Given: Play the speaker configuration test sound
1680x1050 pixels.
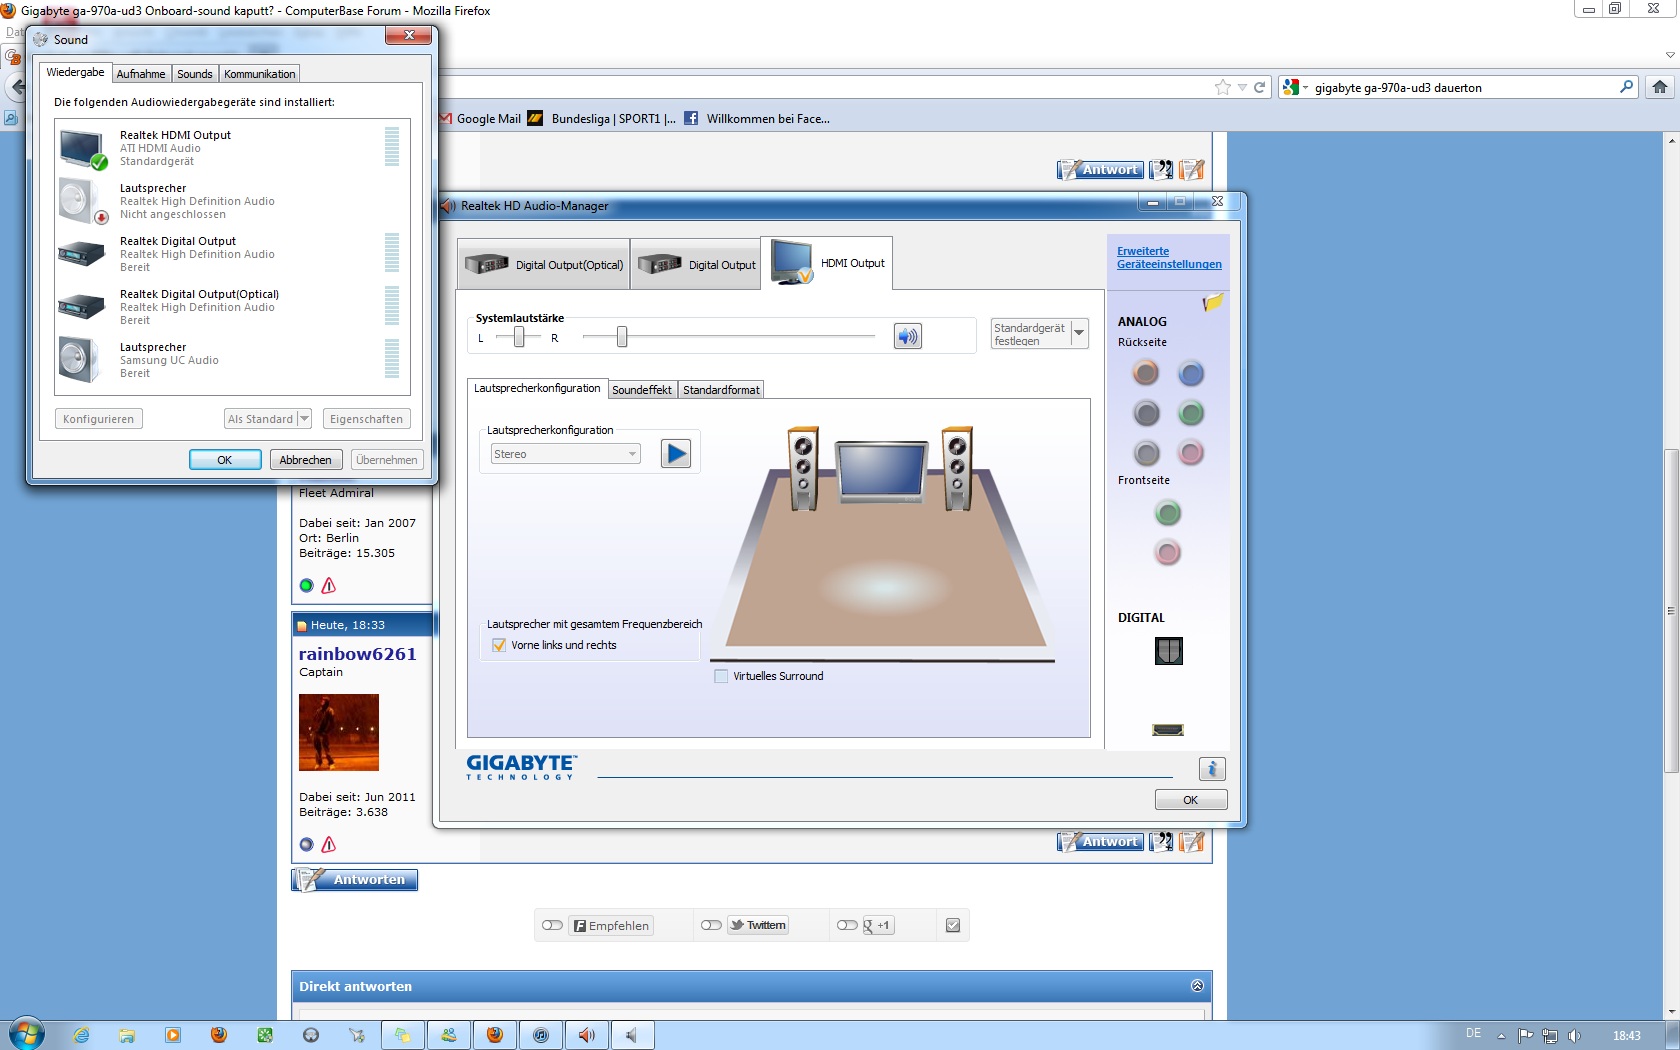Looking at the screenshot, I should point(676,454).
